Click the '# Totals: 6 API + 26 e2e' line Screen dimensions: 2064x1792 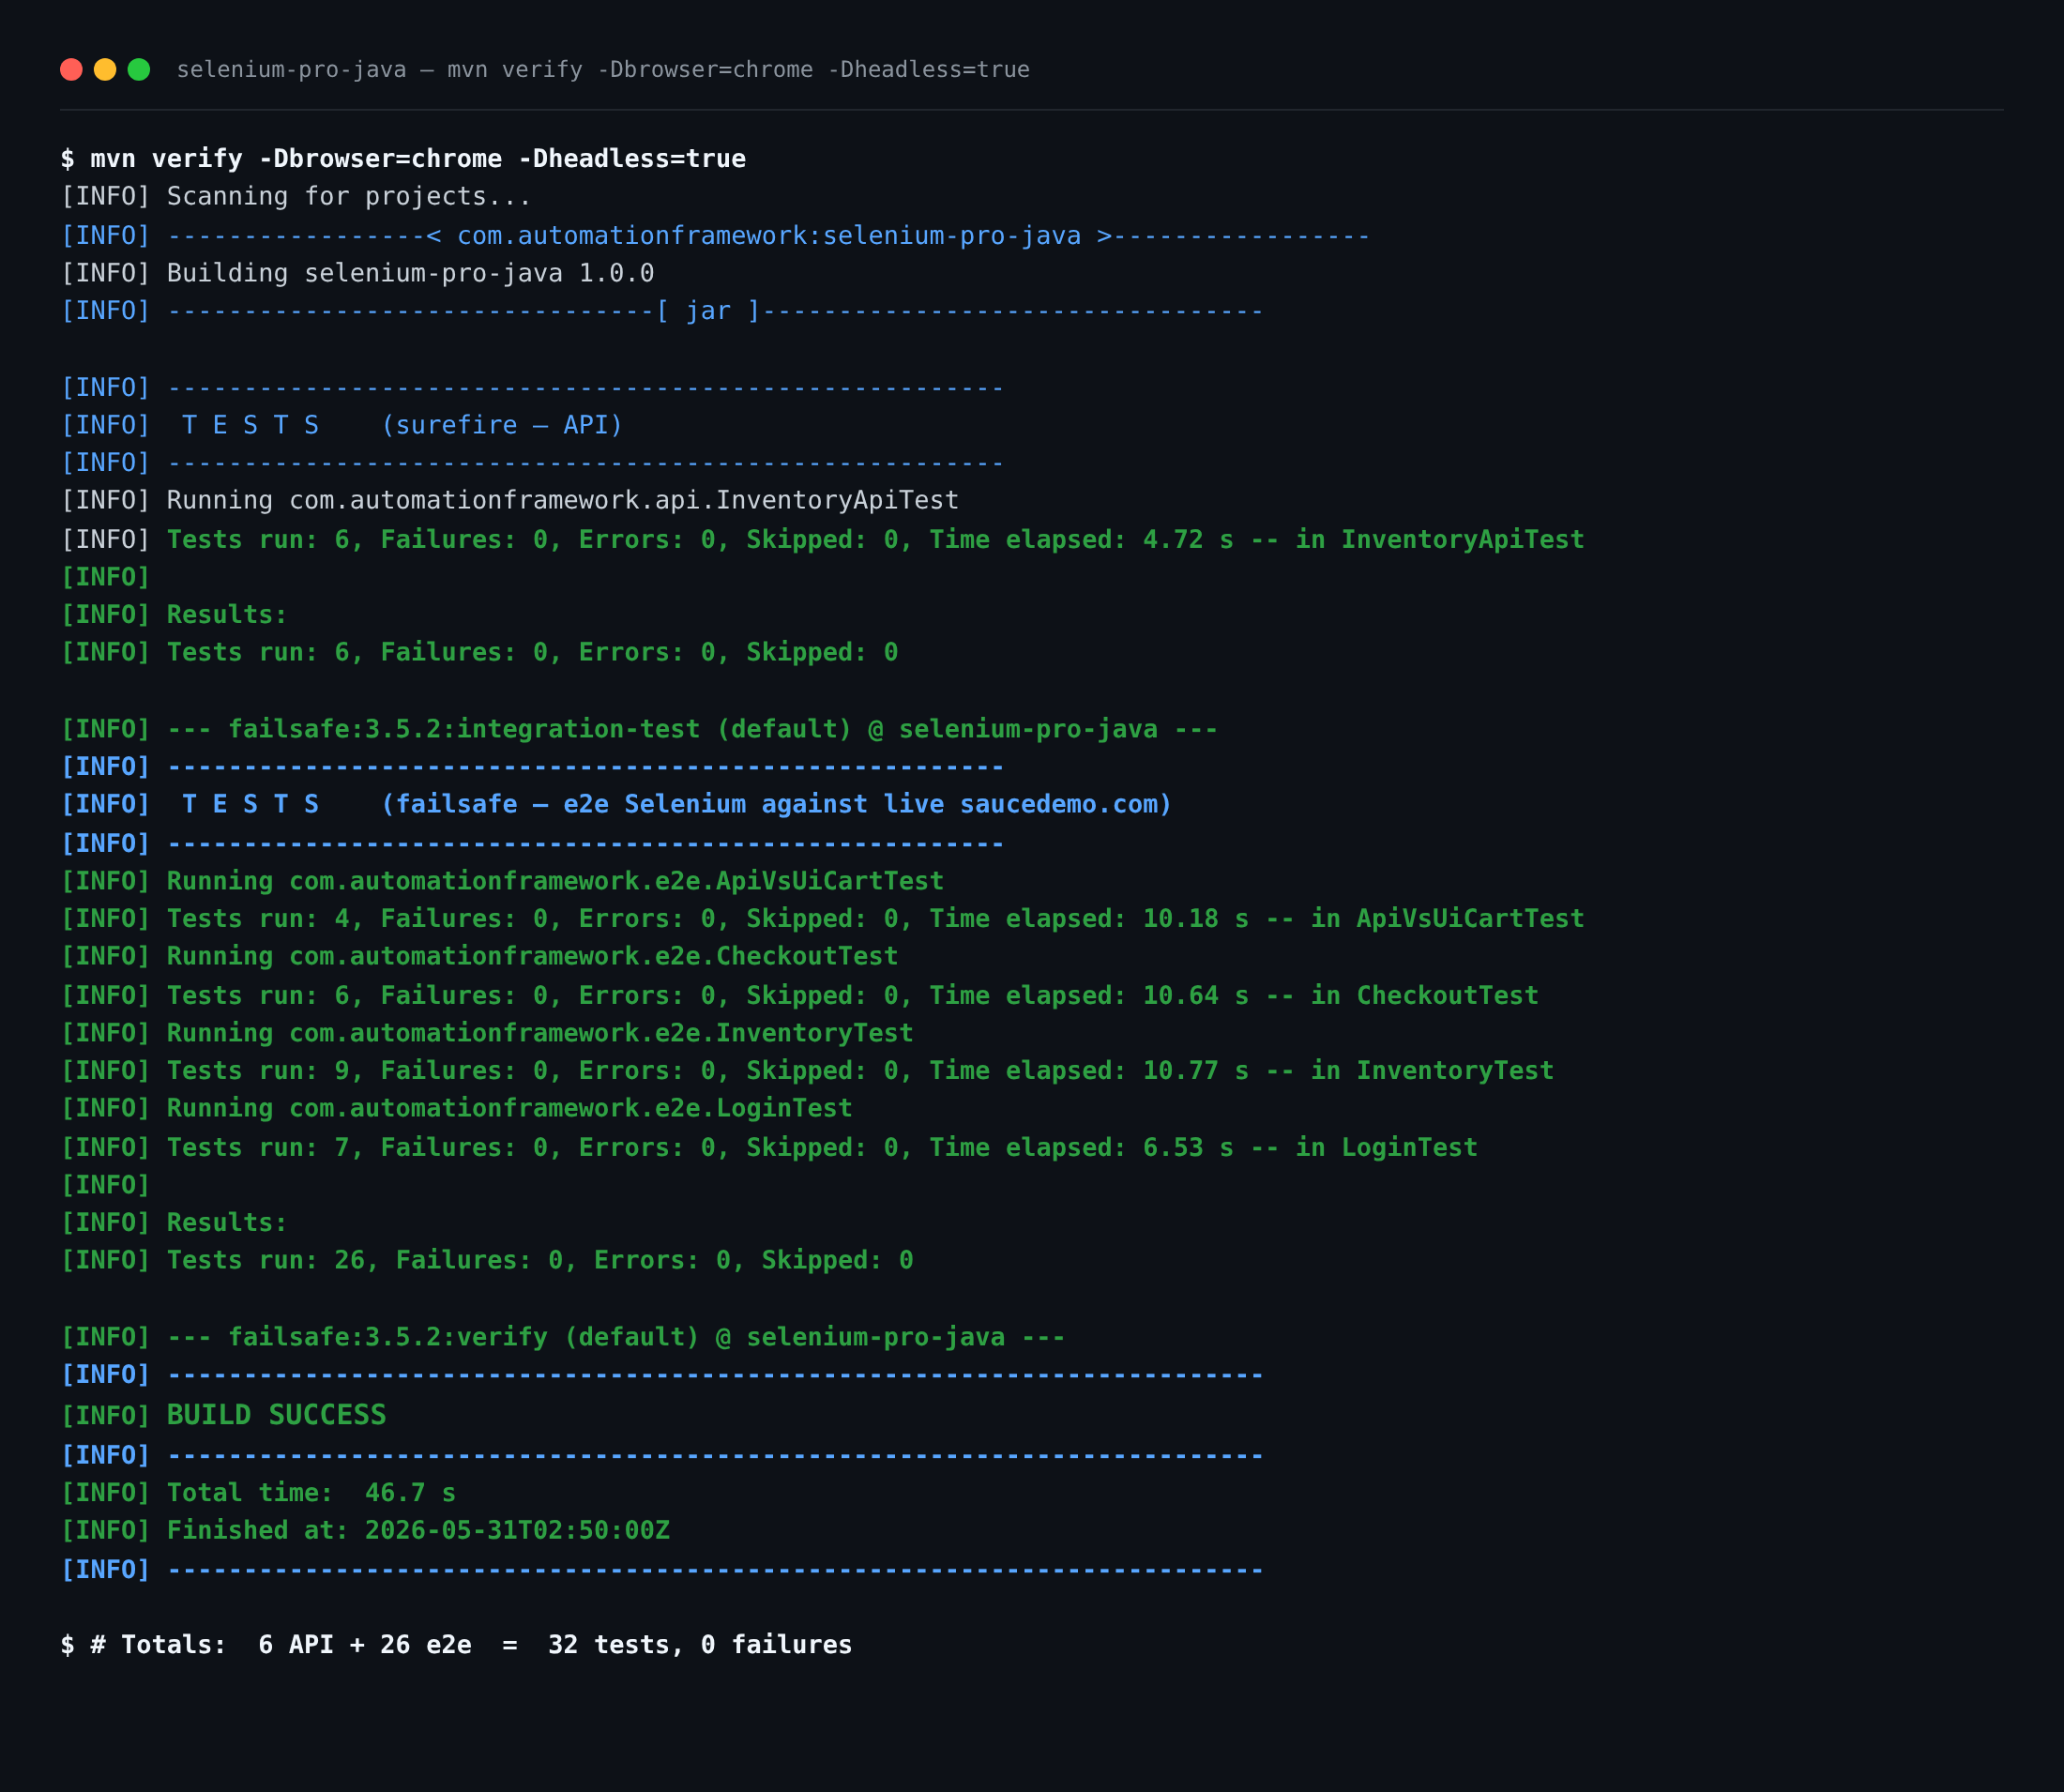[456, 1645]
